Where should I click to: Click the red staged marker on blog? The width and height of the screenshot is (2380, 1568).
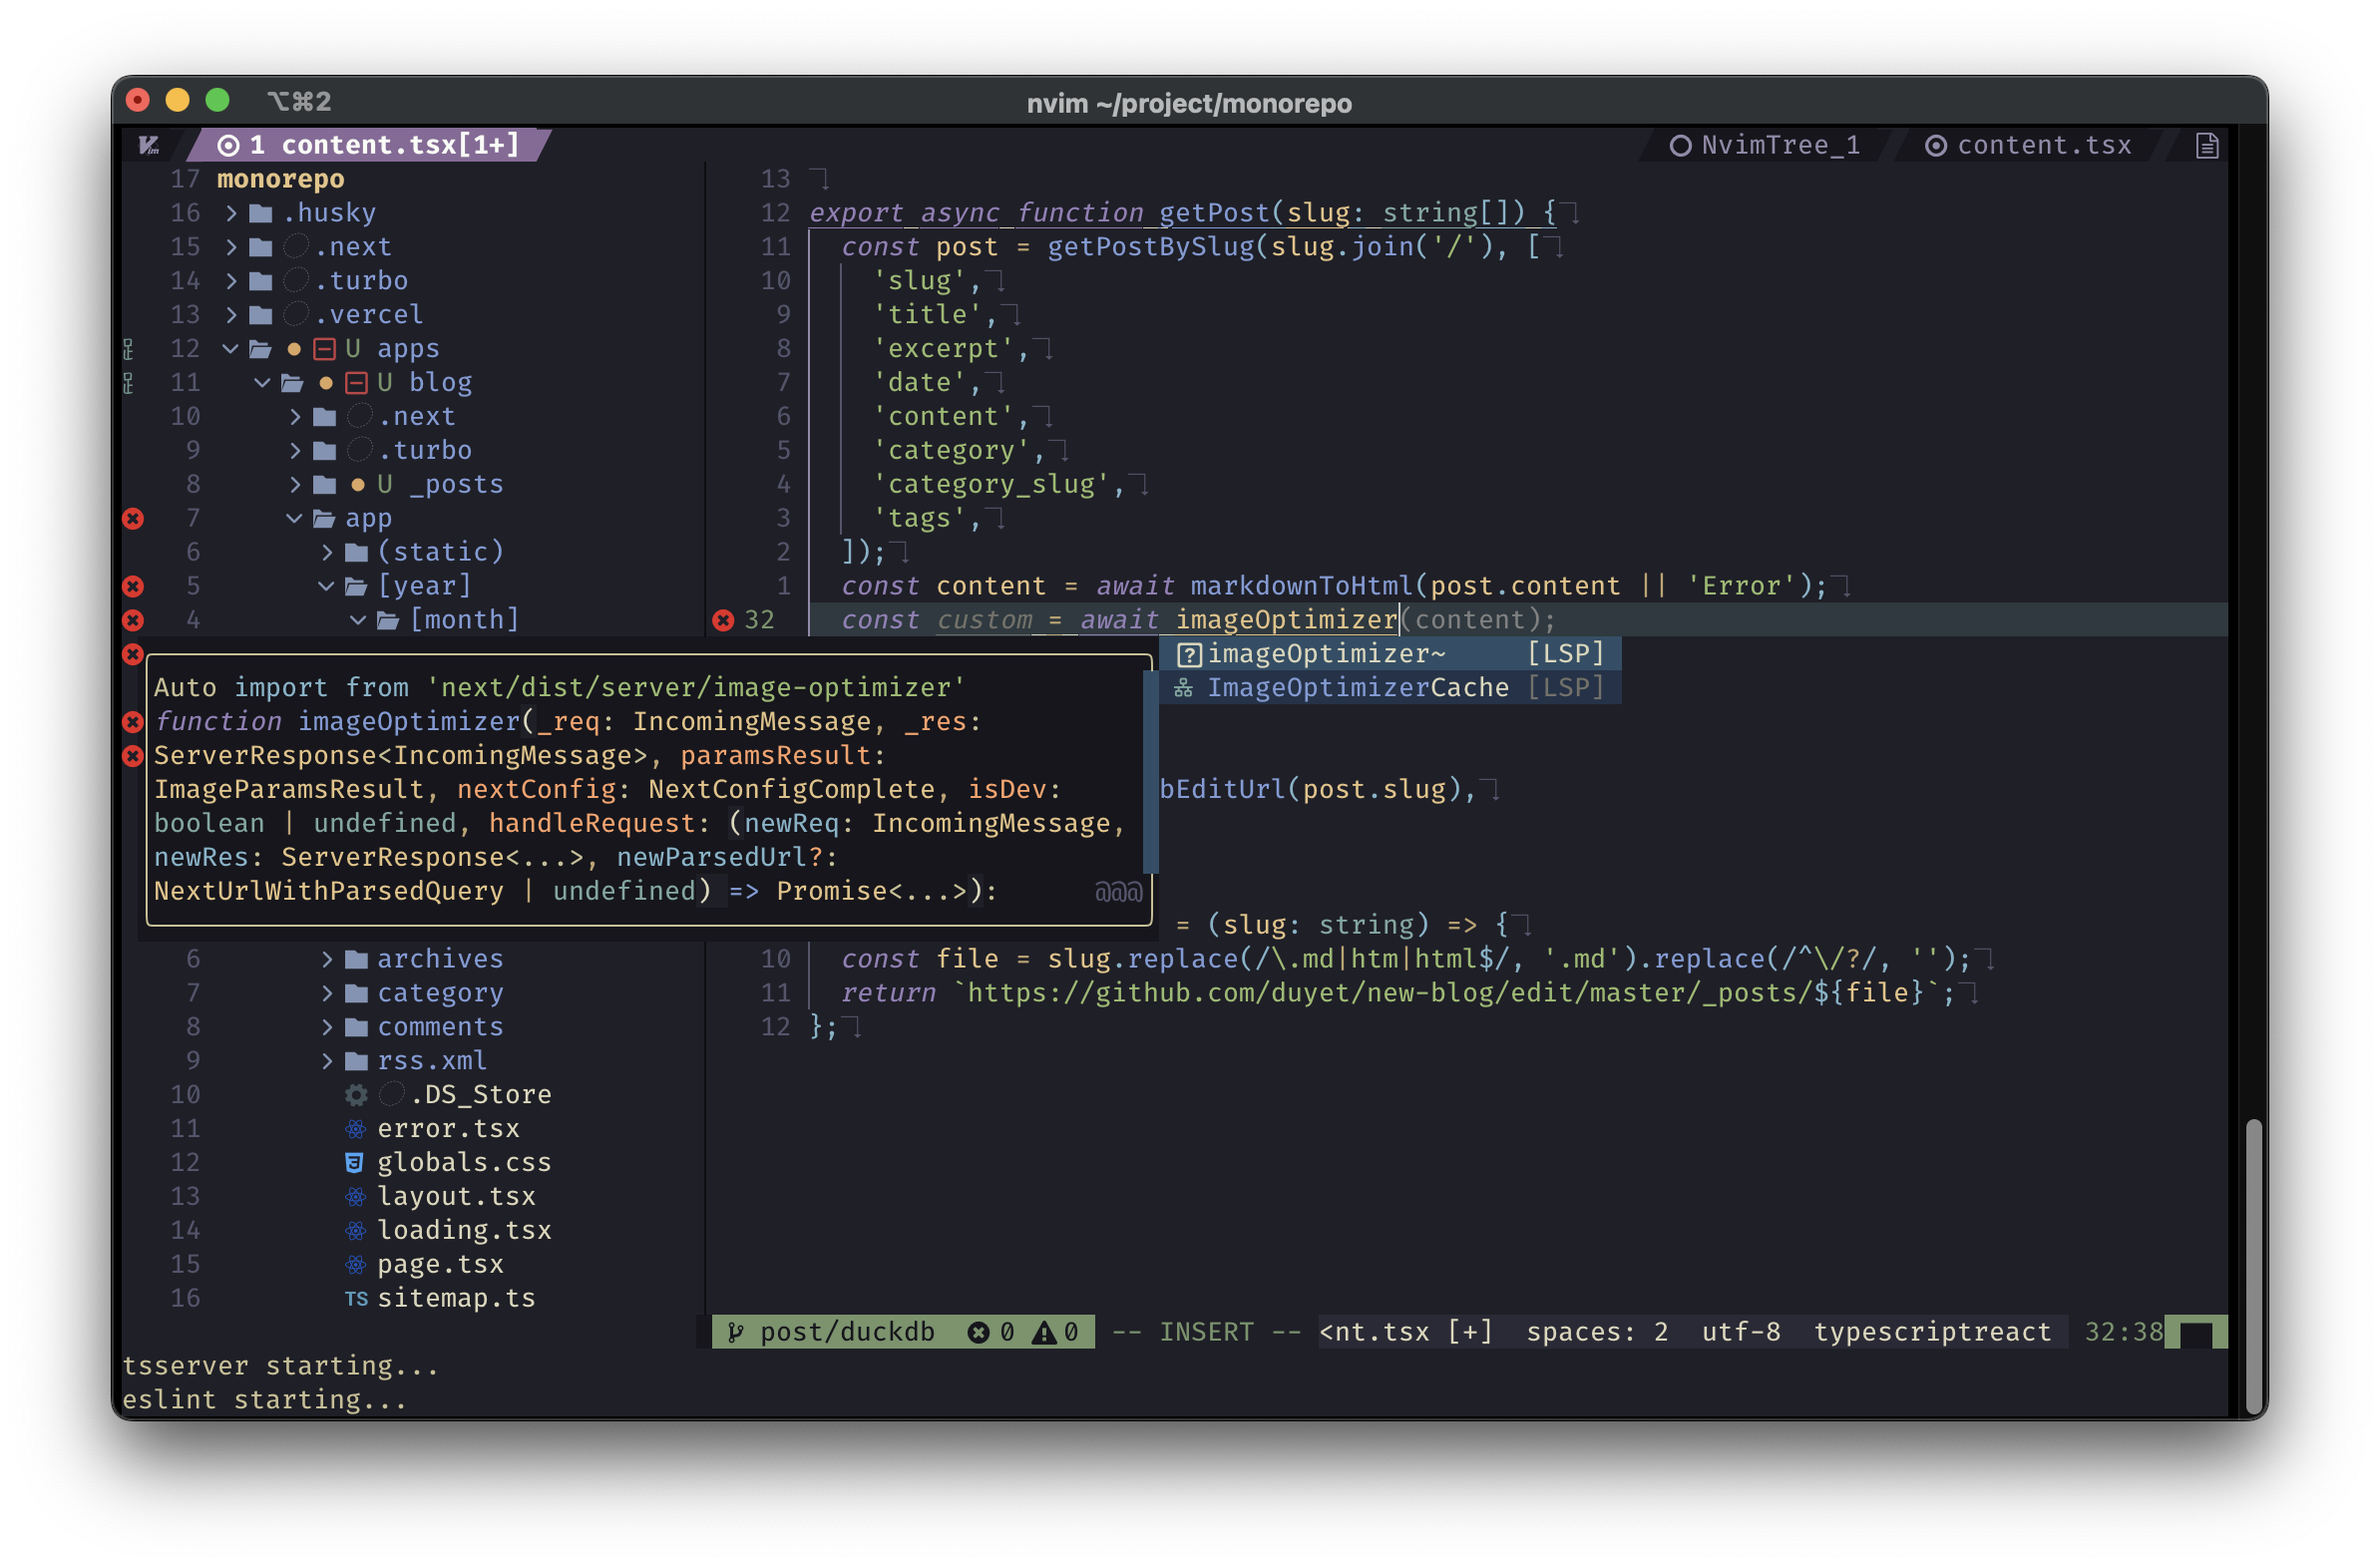click(356, 383)
